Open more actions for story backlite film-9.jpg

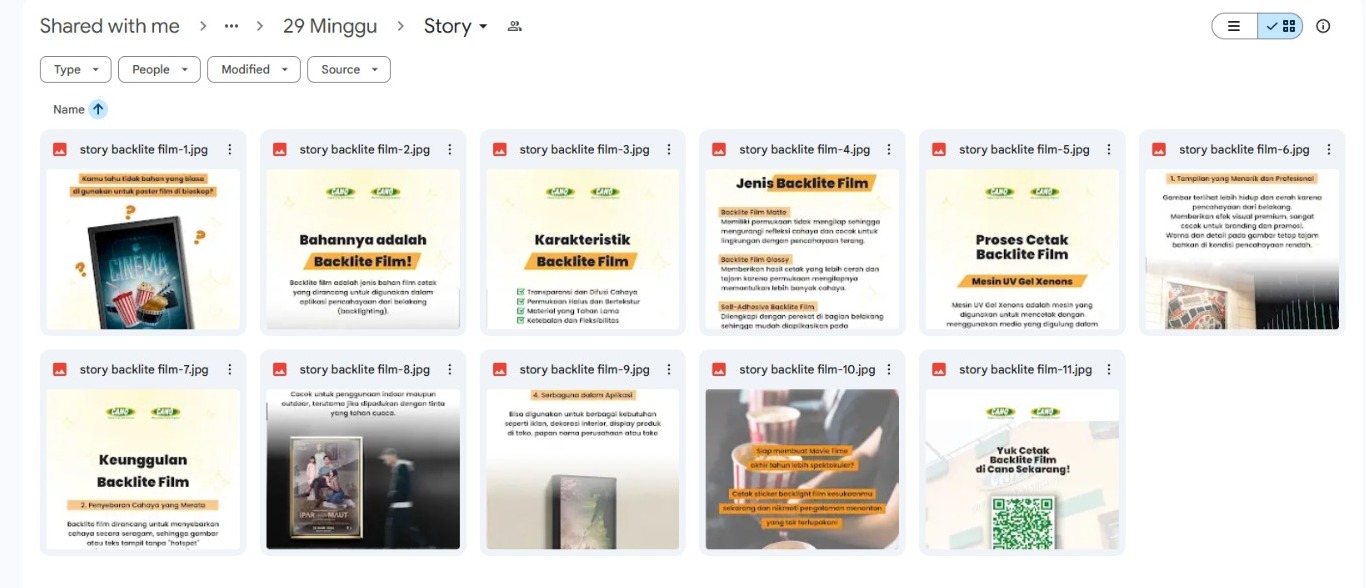670,369
